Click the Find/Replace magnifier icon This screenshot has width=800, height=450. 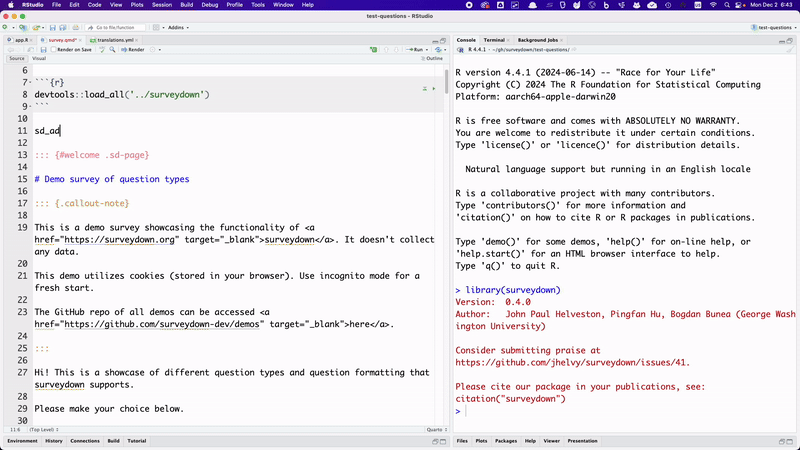pyautogui.click(x=112, y=49)
